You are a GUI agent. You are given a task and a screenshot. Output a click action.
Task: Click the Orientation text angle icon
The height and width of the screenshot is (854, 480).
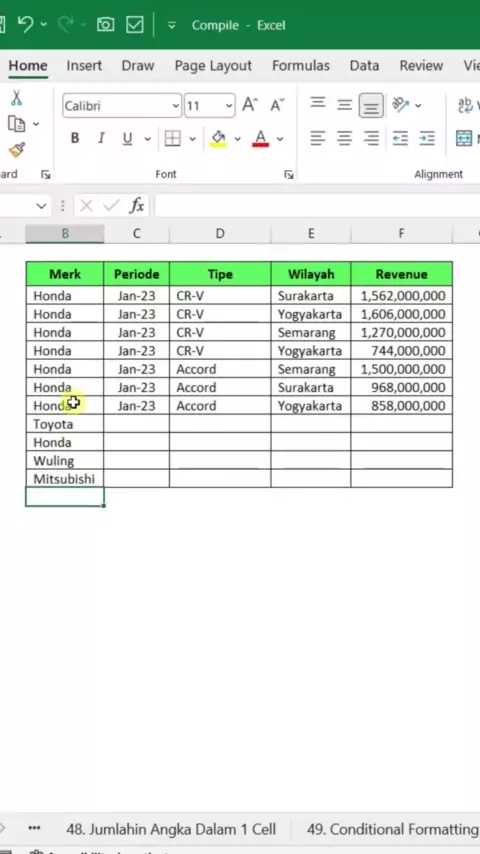401,105
